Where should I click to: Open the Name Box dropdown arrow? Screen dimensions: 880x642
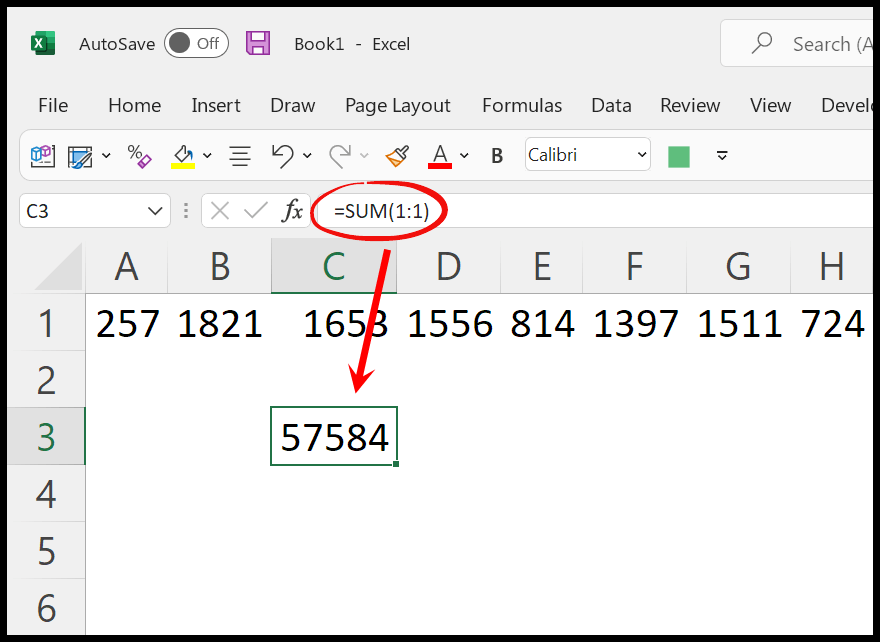pos(155,211)
